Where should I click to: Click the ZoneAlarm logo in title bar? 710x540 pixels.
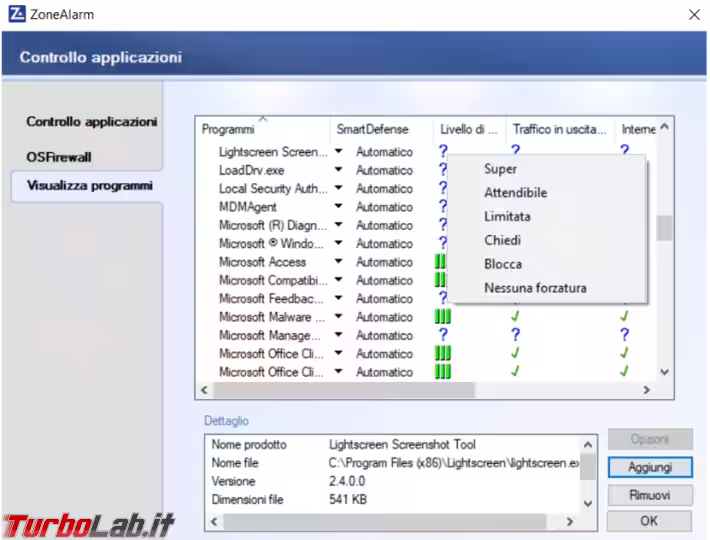[17, 14]
